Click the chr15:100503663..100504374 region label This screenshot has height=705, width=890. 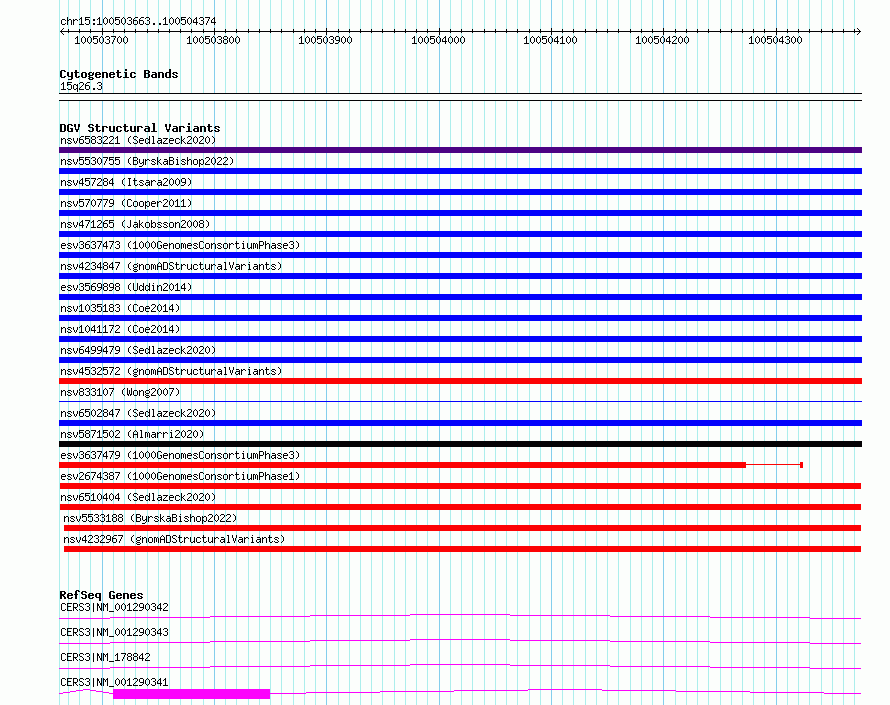[138, 21]
